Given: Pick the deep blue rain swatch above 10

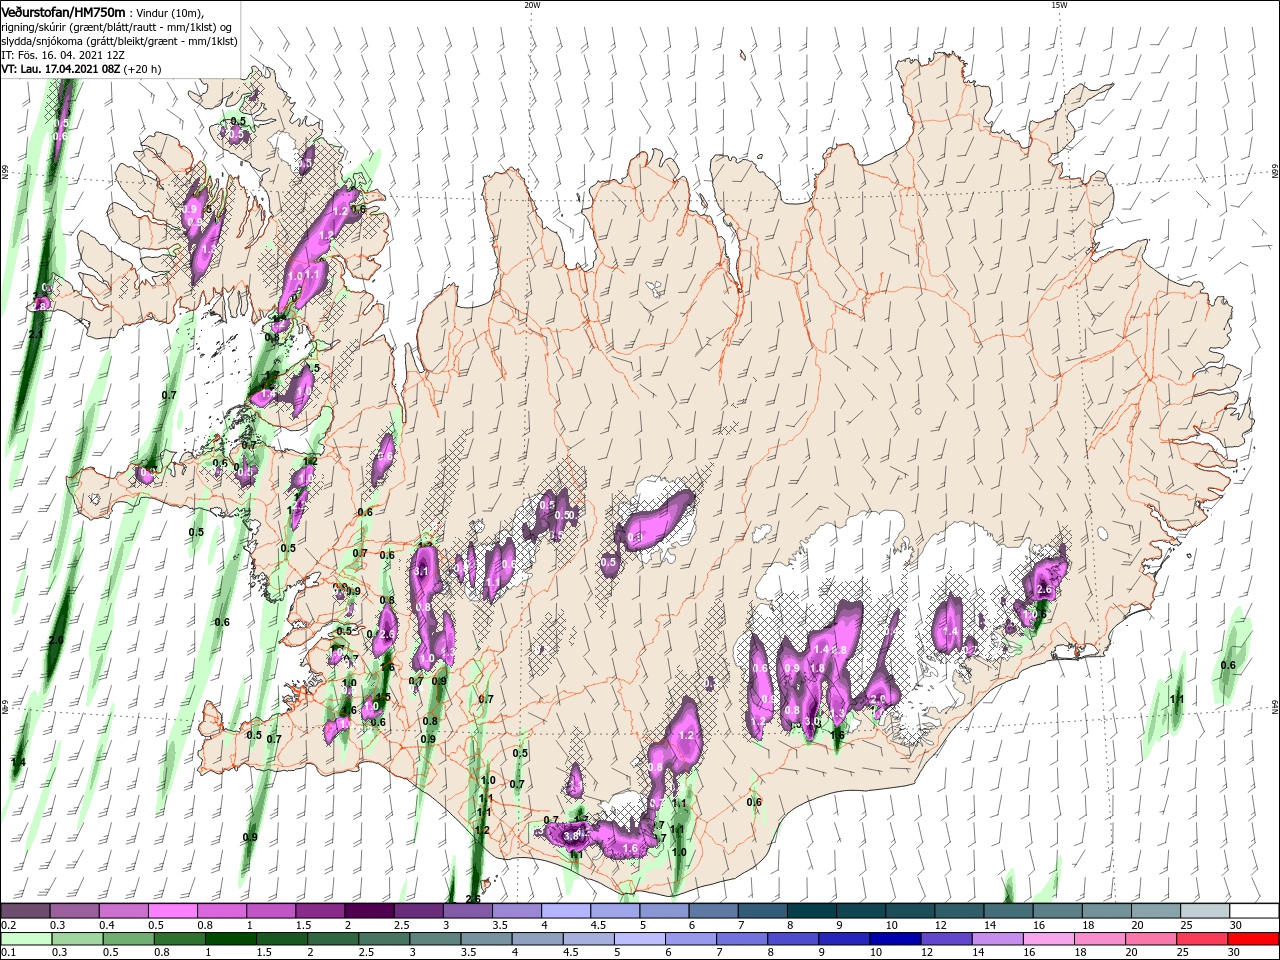Looking at the screenshot, I should 895,939.
